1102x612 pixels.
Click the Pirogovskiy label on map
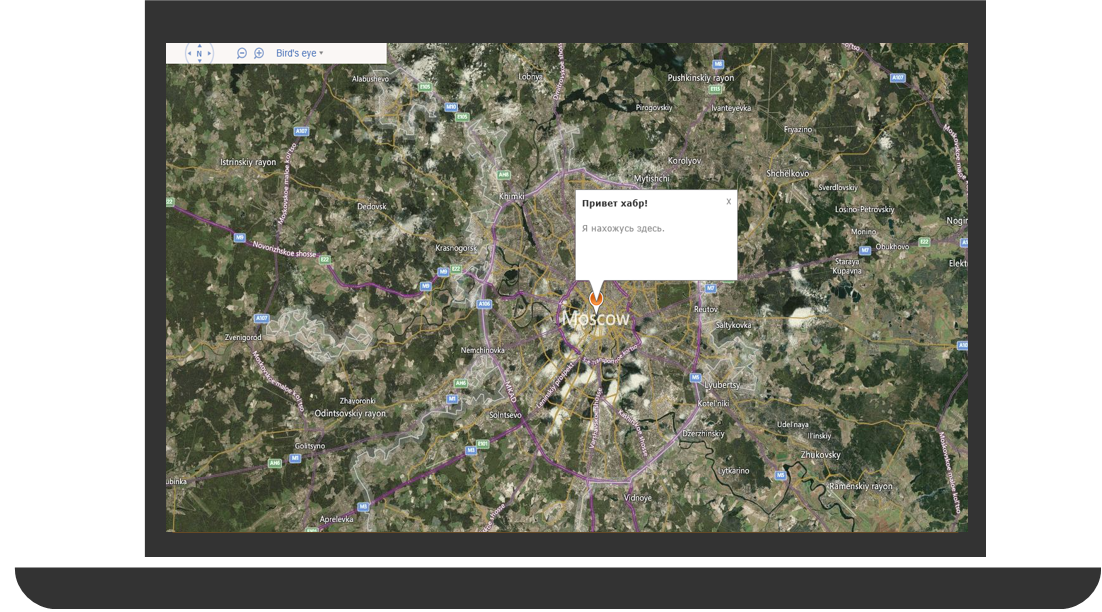(654, 108)
